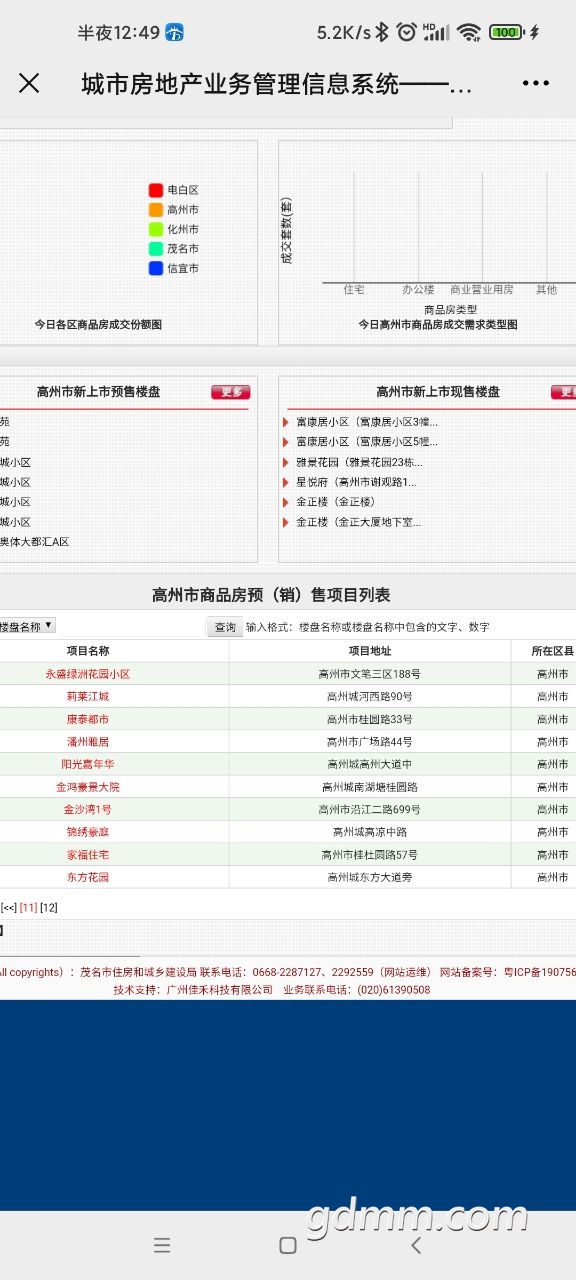Click the 查询 search button
The width and height of the screenshot is (576, 1280).
tap(225, 627)
